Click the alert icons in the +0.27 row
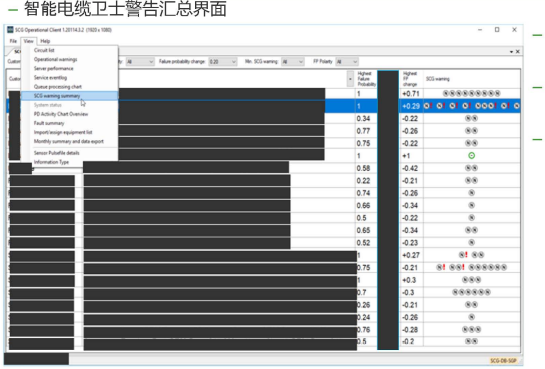 472,255
